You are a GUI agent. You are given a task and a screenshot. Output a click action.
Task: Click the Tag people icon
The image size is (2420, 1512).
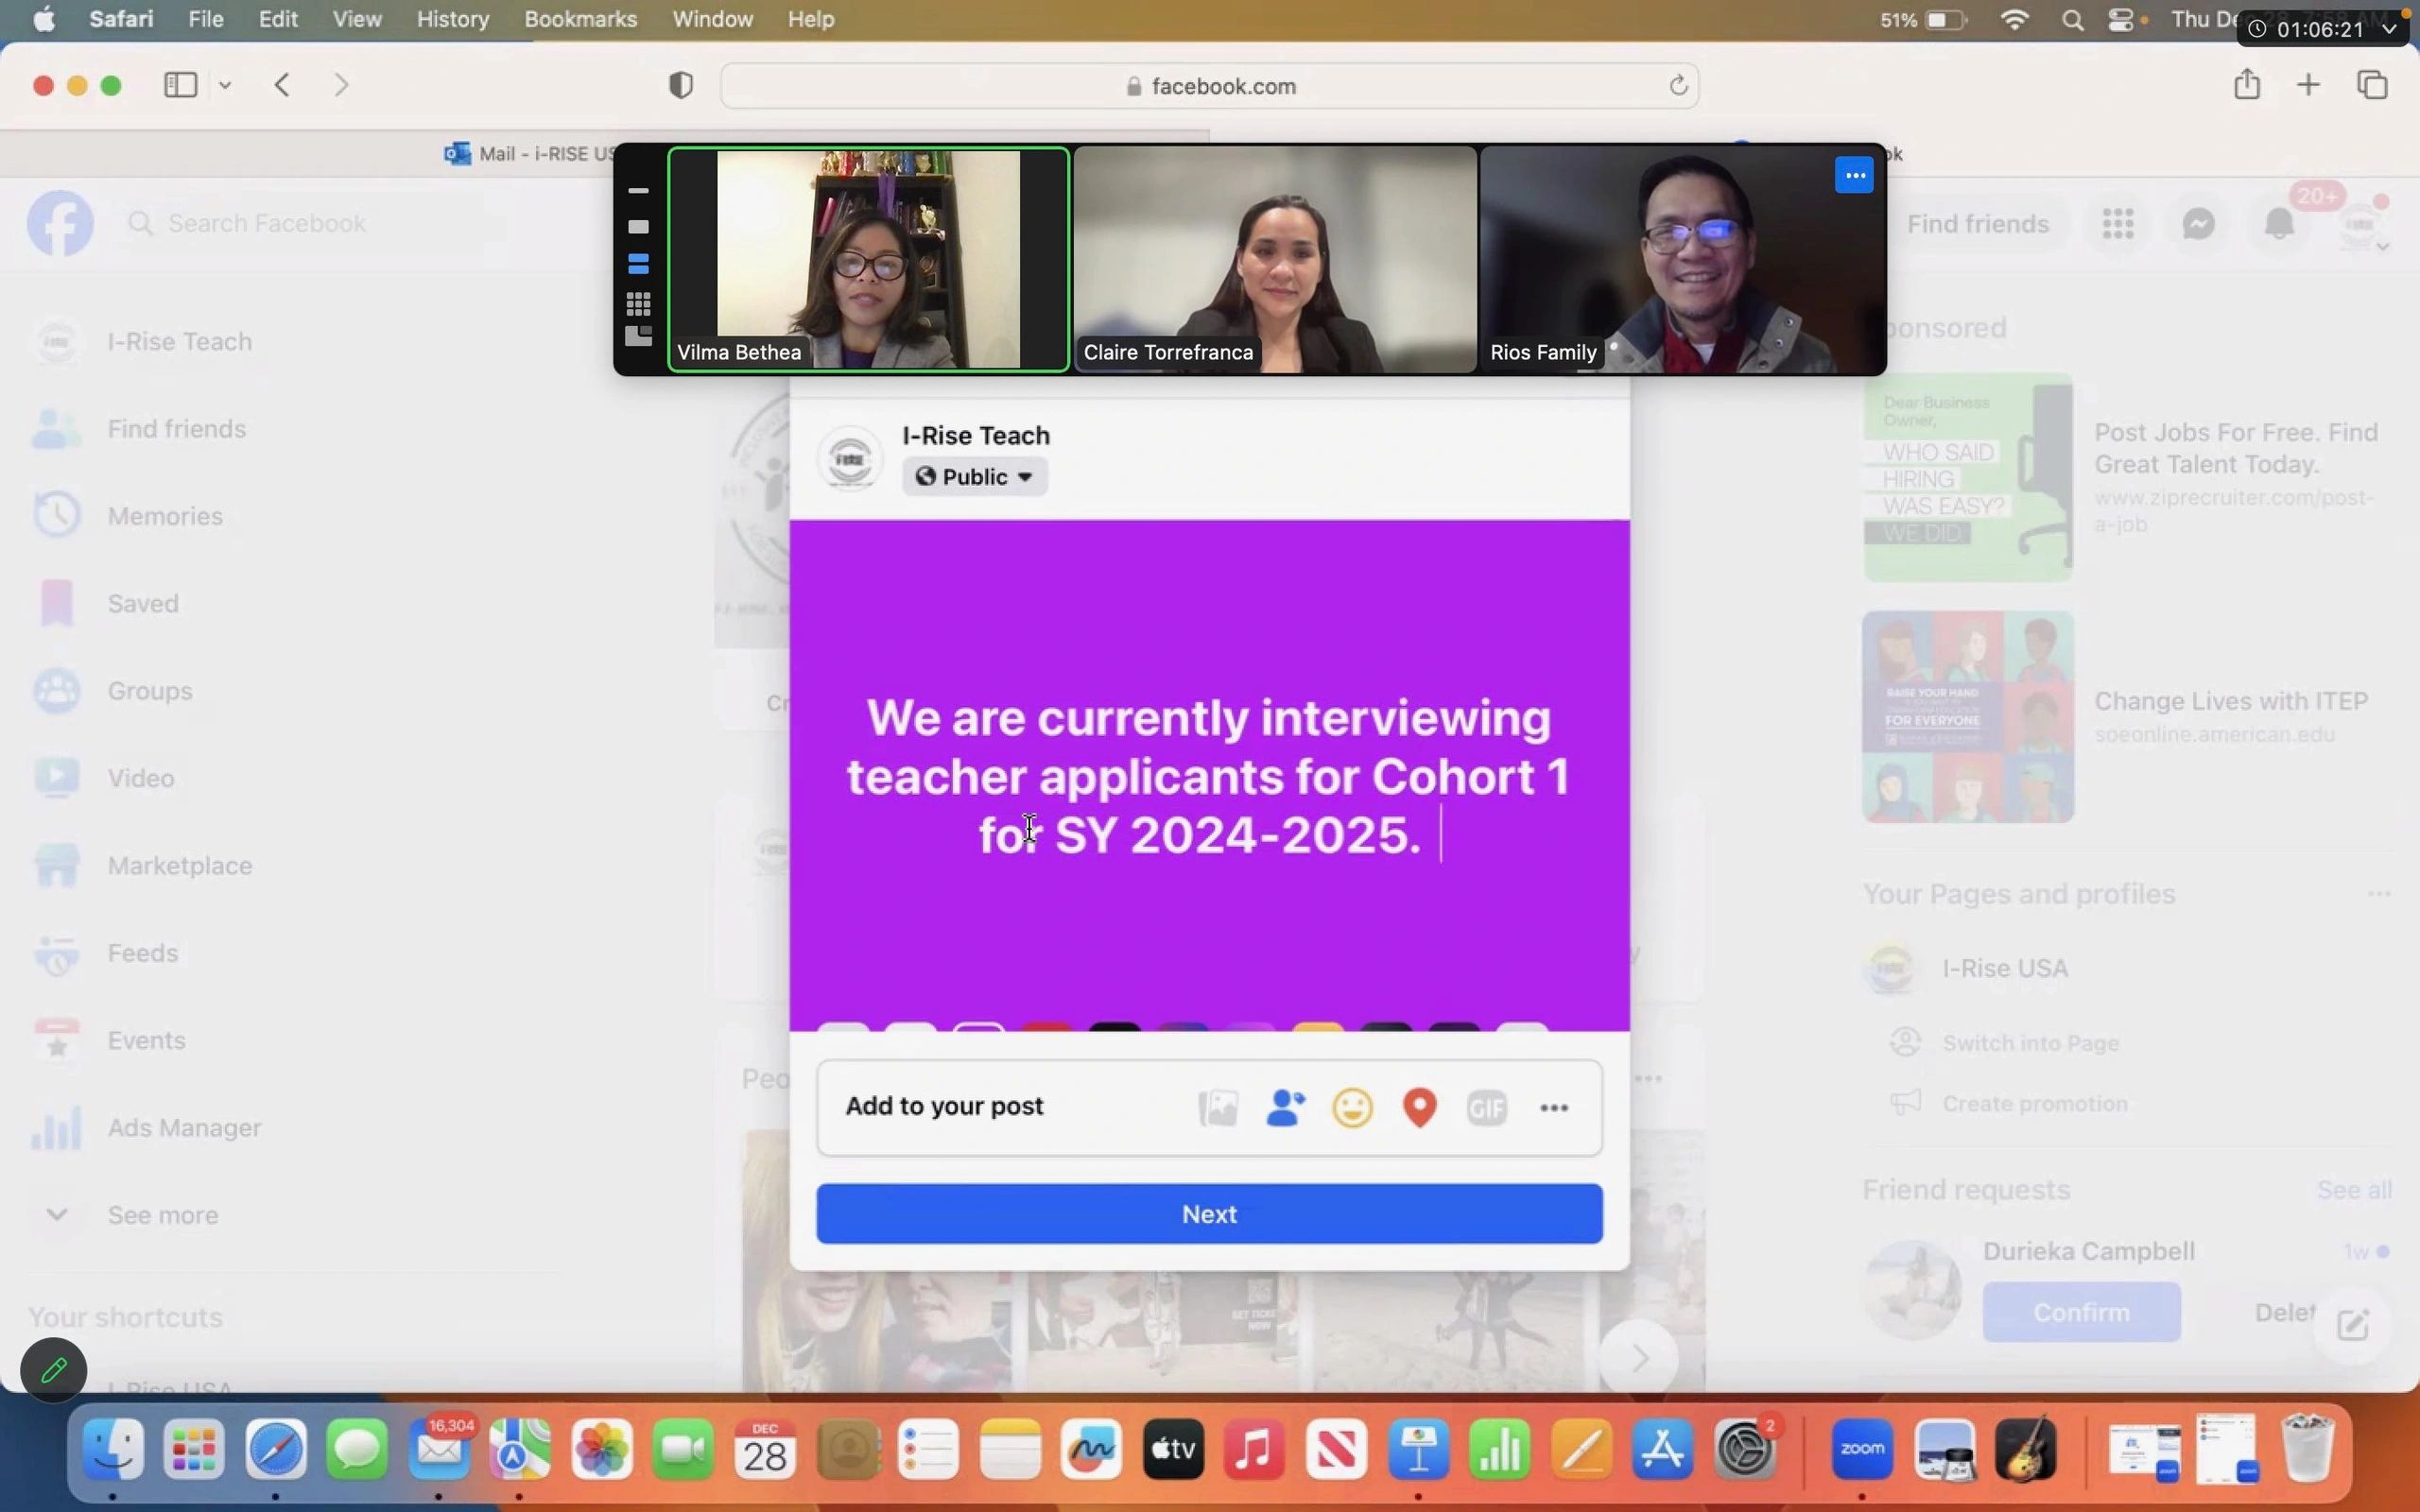point(1285,1107)
